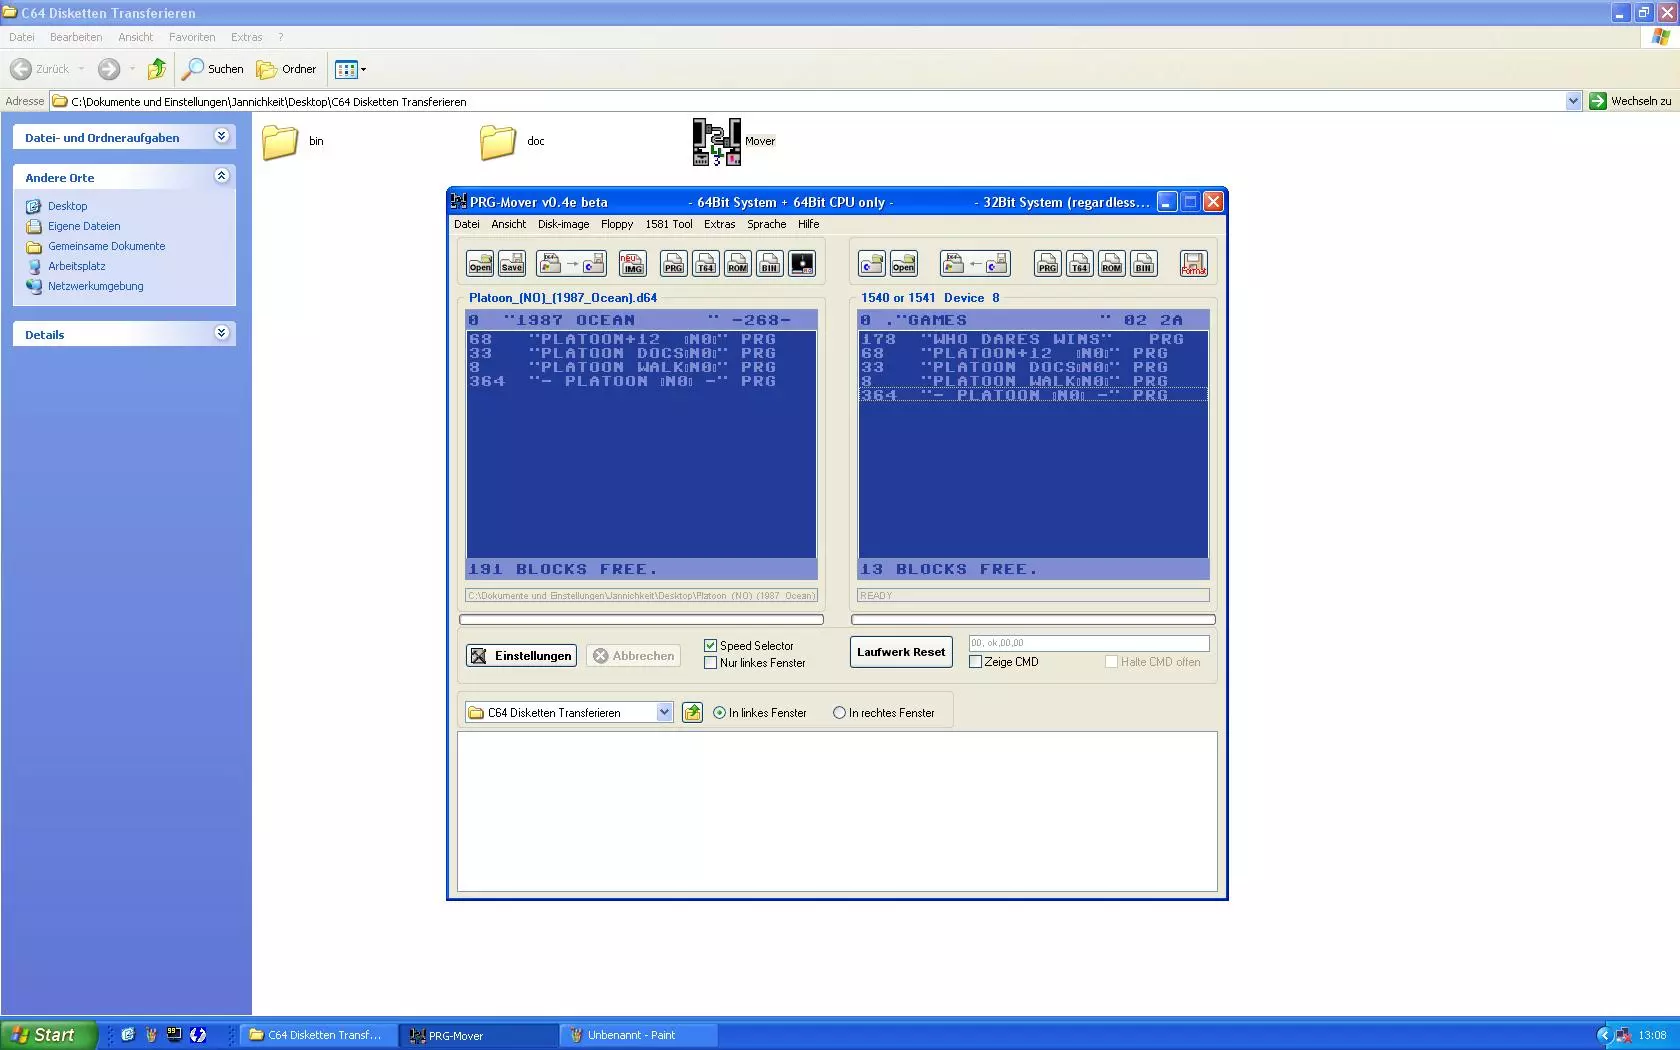
Task: Click the left panel ROM icon
Action: coord(738,263)
